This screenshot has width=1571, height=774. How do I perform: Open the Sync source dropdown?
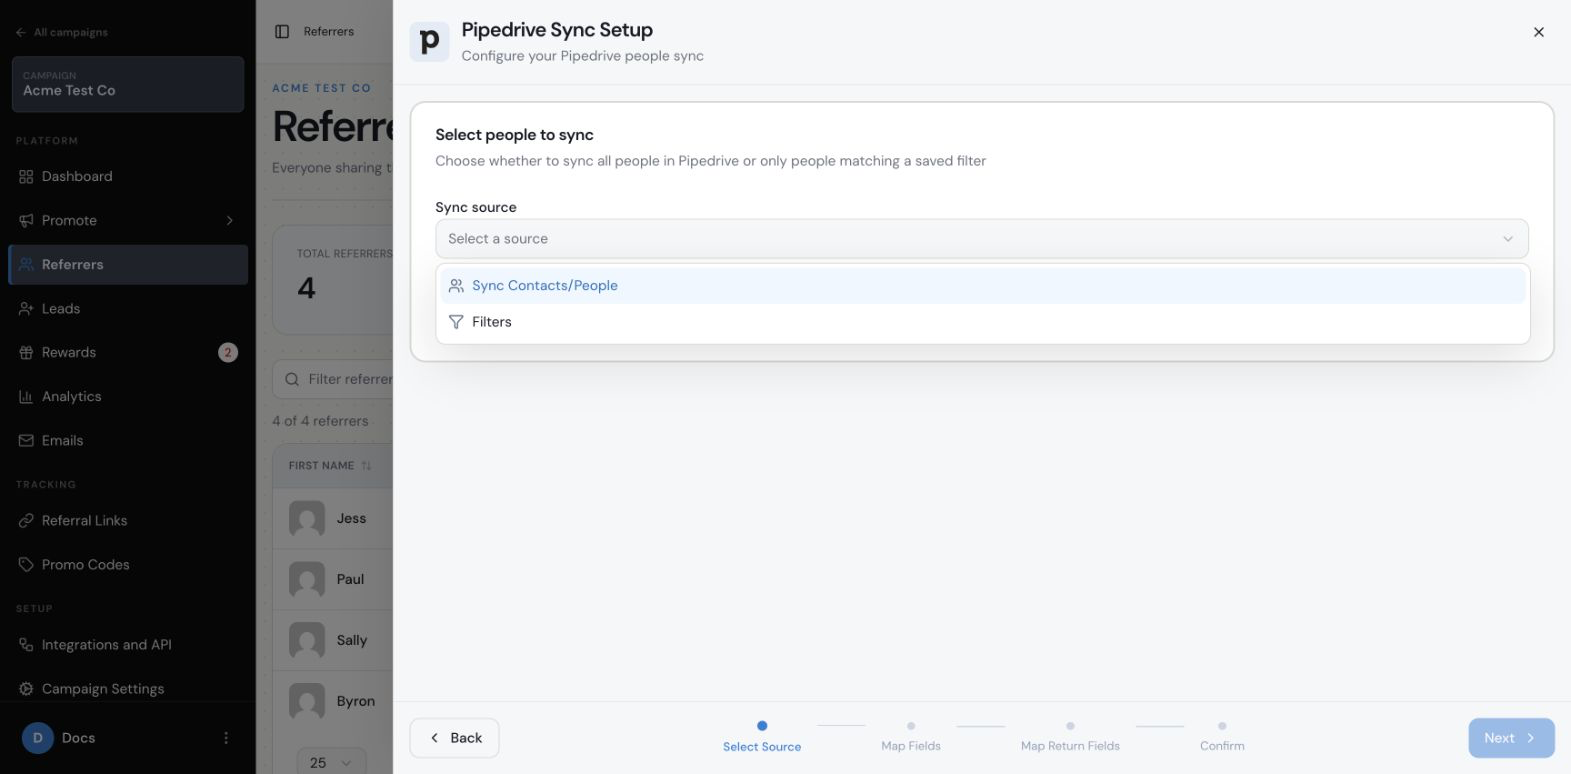click(x=981, y=239)
